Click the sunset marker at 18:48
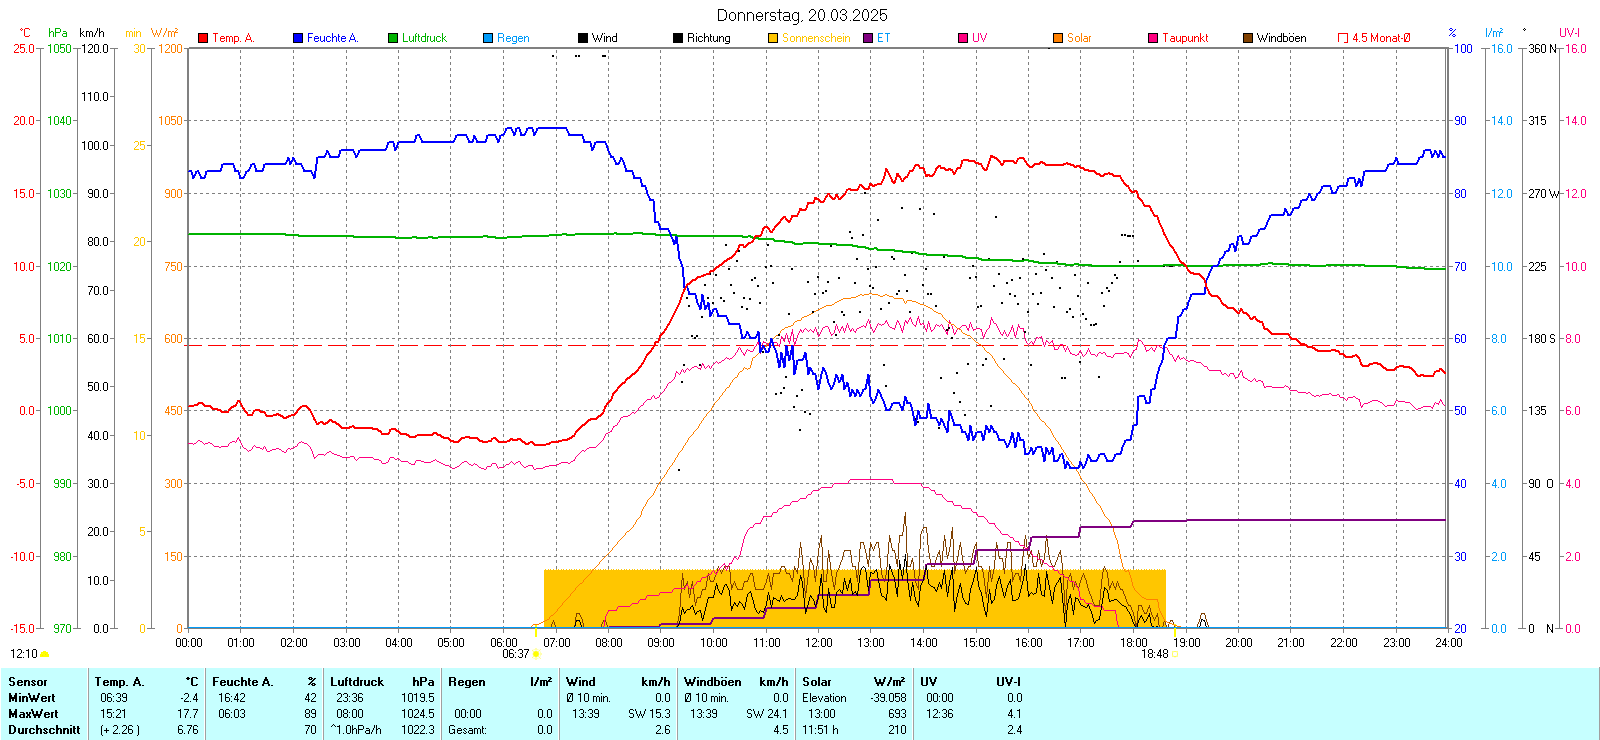This screenshot has width=1600, height=740. click(1174, 654)
